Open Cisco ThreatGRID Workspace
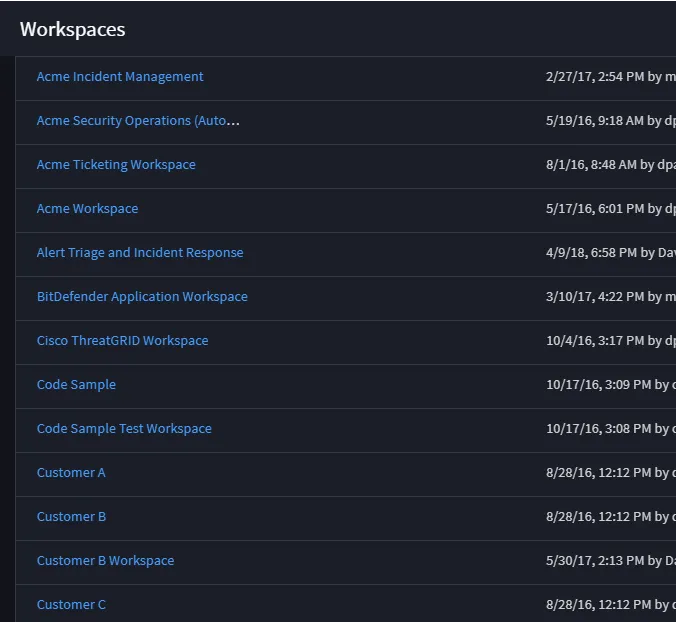Screen dimensions: 676x622 (122, 341)
